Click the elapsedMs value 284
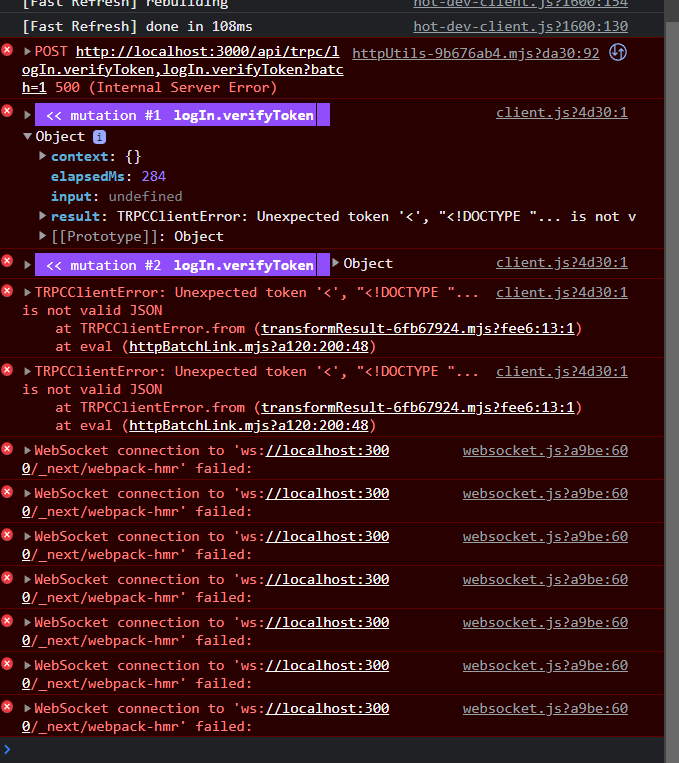 (154, 176)
